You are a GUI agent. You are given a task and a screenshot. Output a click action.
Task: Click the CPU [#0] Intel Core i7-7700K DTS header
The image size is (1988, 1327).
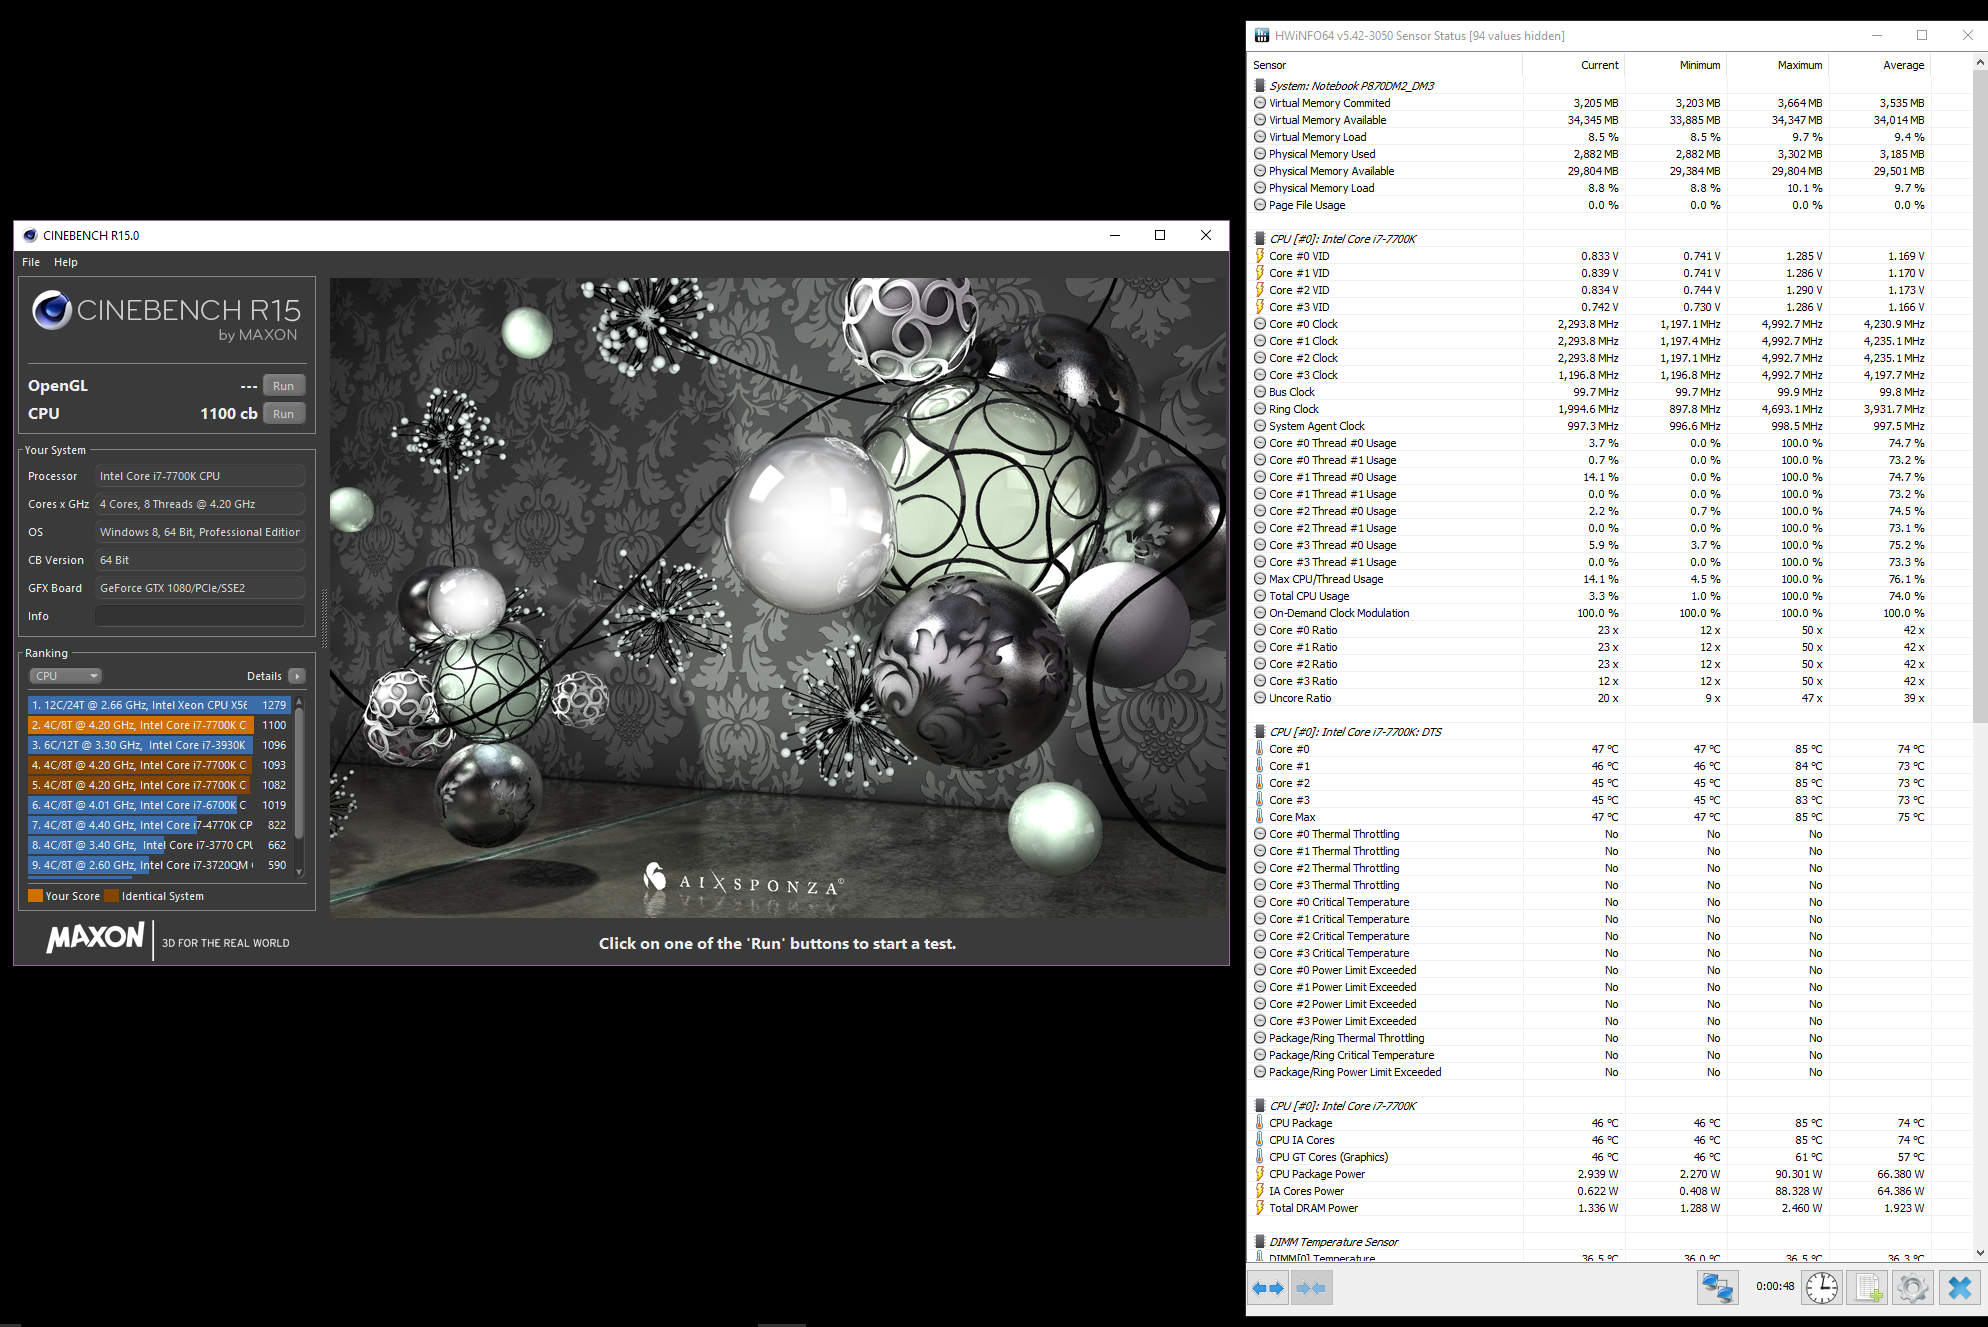(1355, 732)
